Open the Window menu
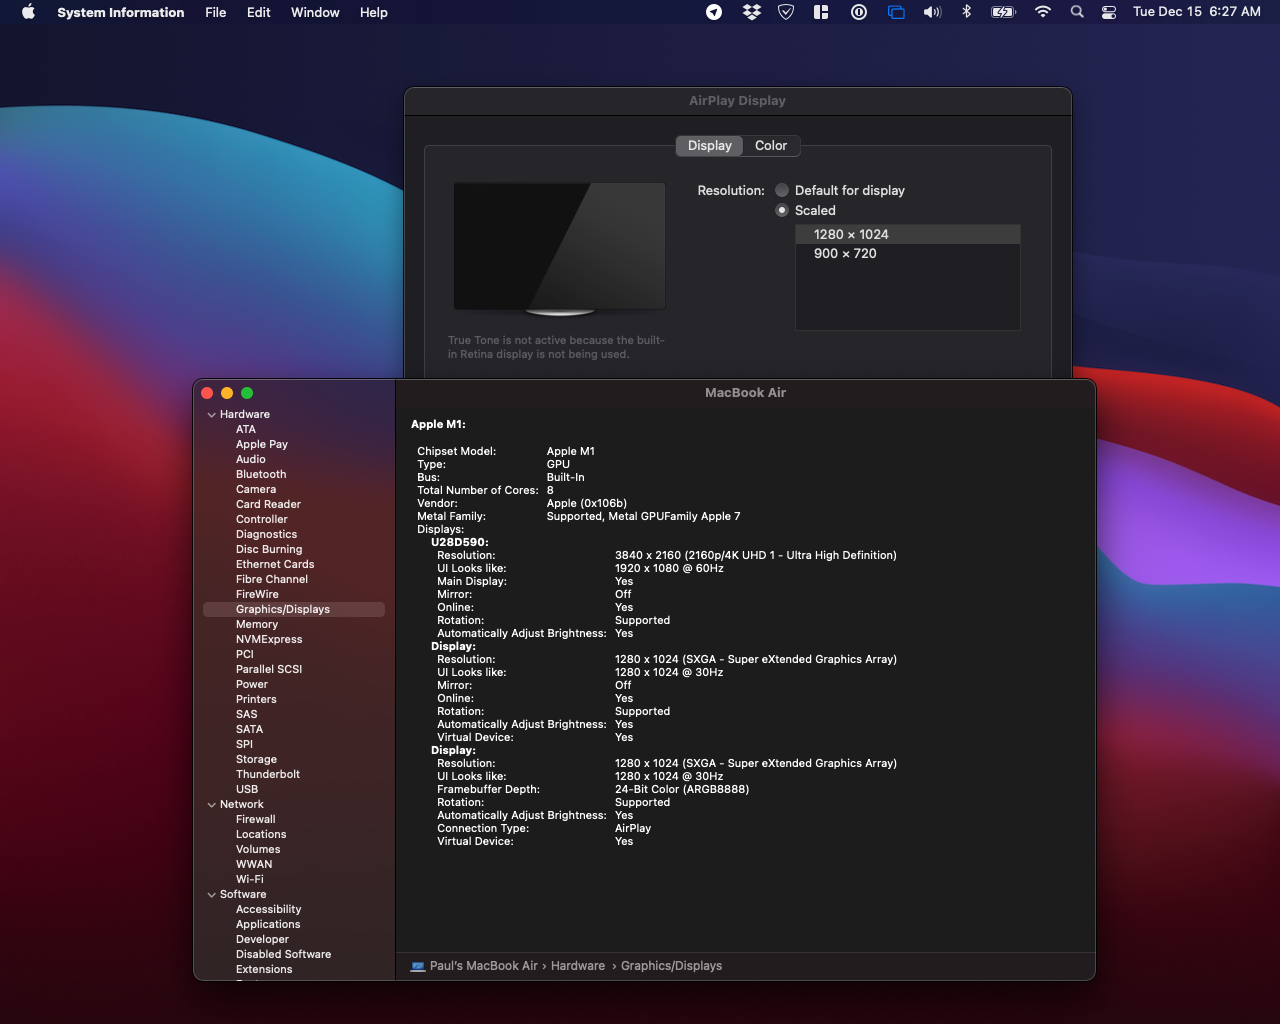Viewport: 1280px width, 1024px height. coord(315,13)
